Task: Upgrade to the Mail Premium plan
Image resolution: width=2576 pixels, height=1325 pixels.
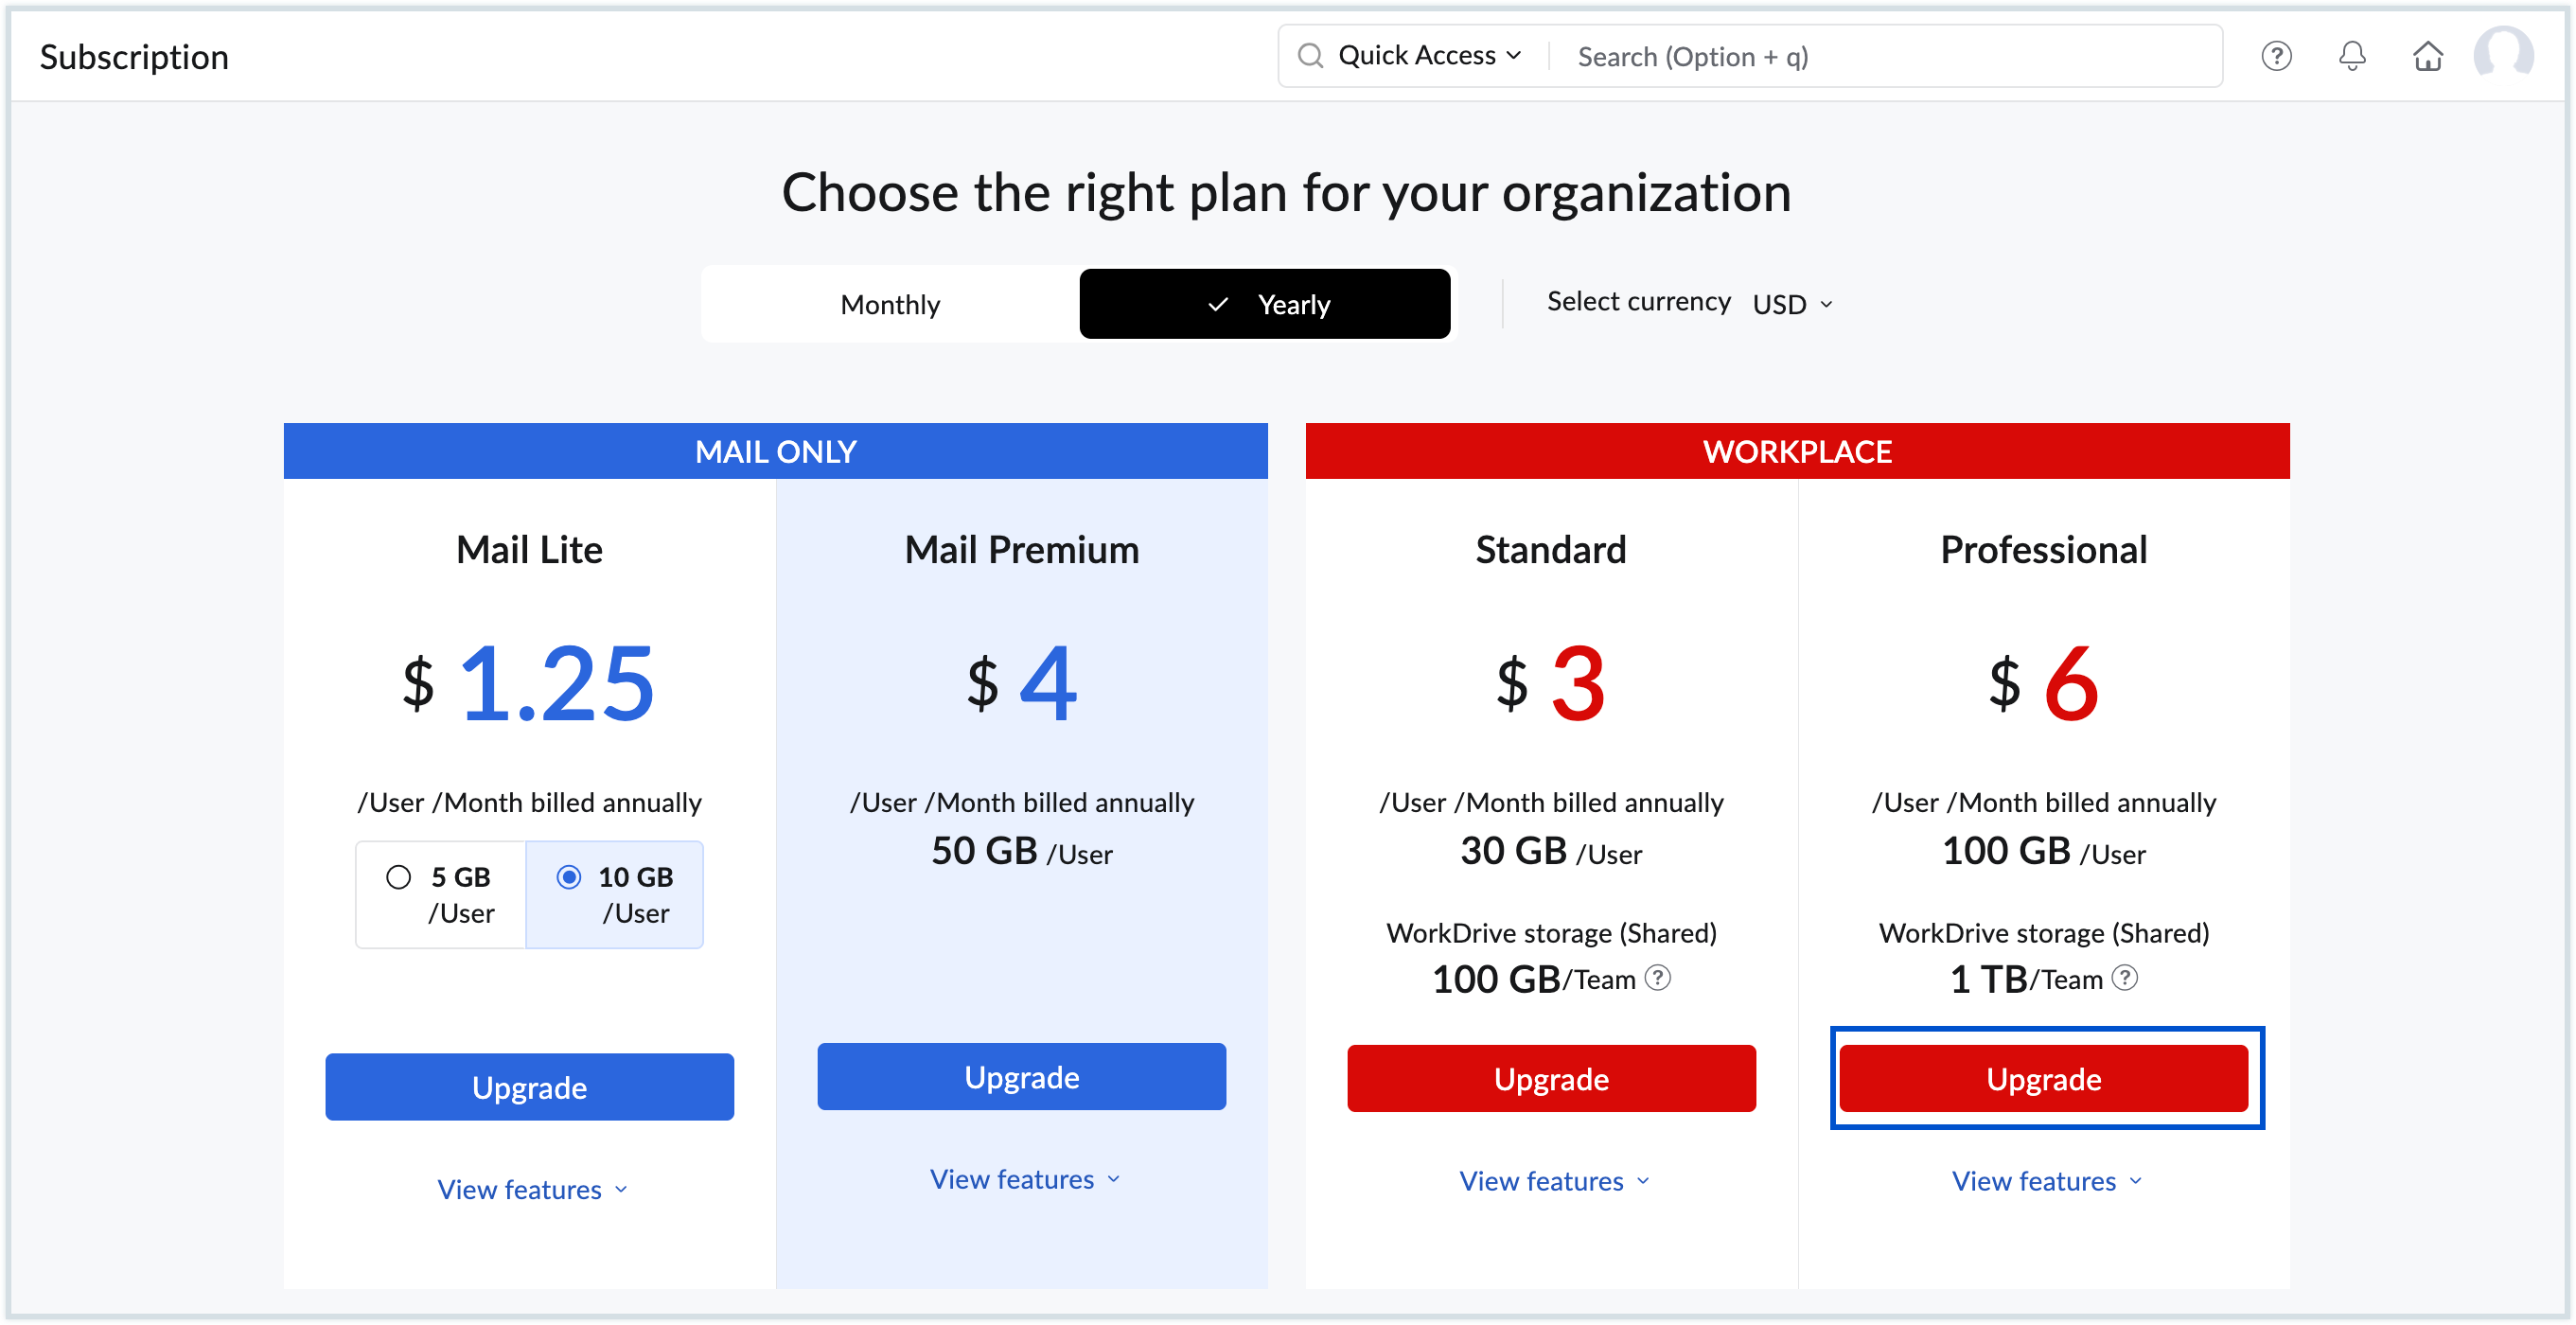Action: tap(1022, 1077)
